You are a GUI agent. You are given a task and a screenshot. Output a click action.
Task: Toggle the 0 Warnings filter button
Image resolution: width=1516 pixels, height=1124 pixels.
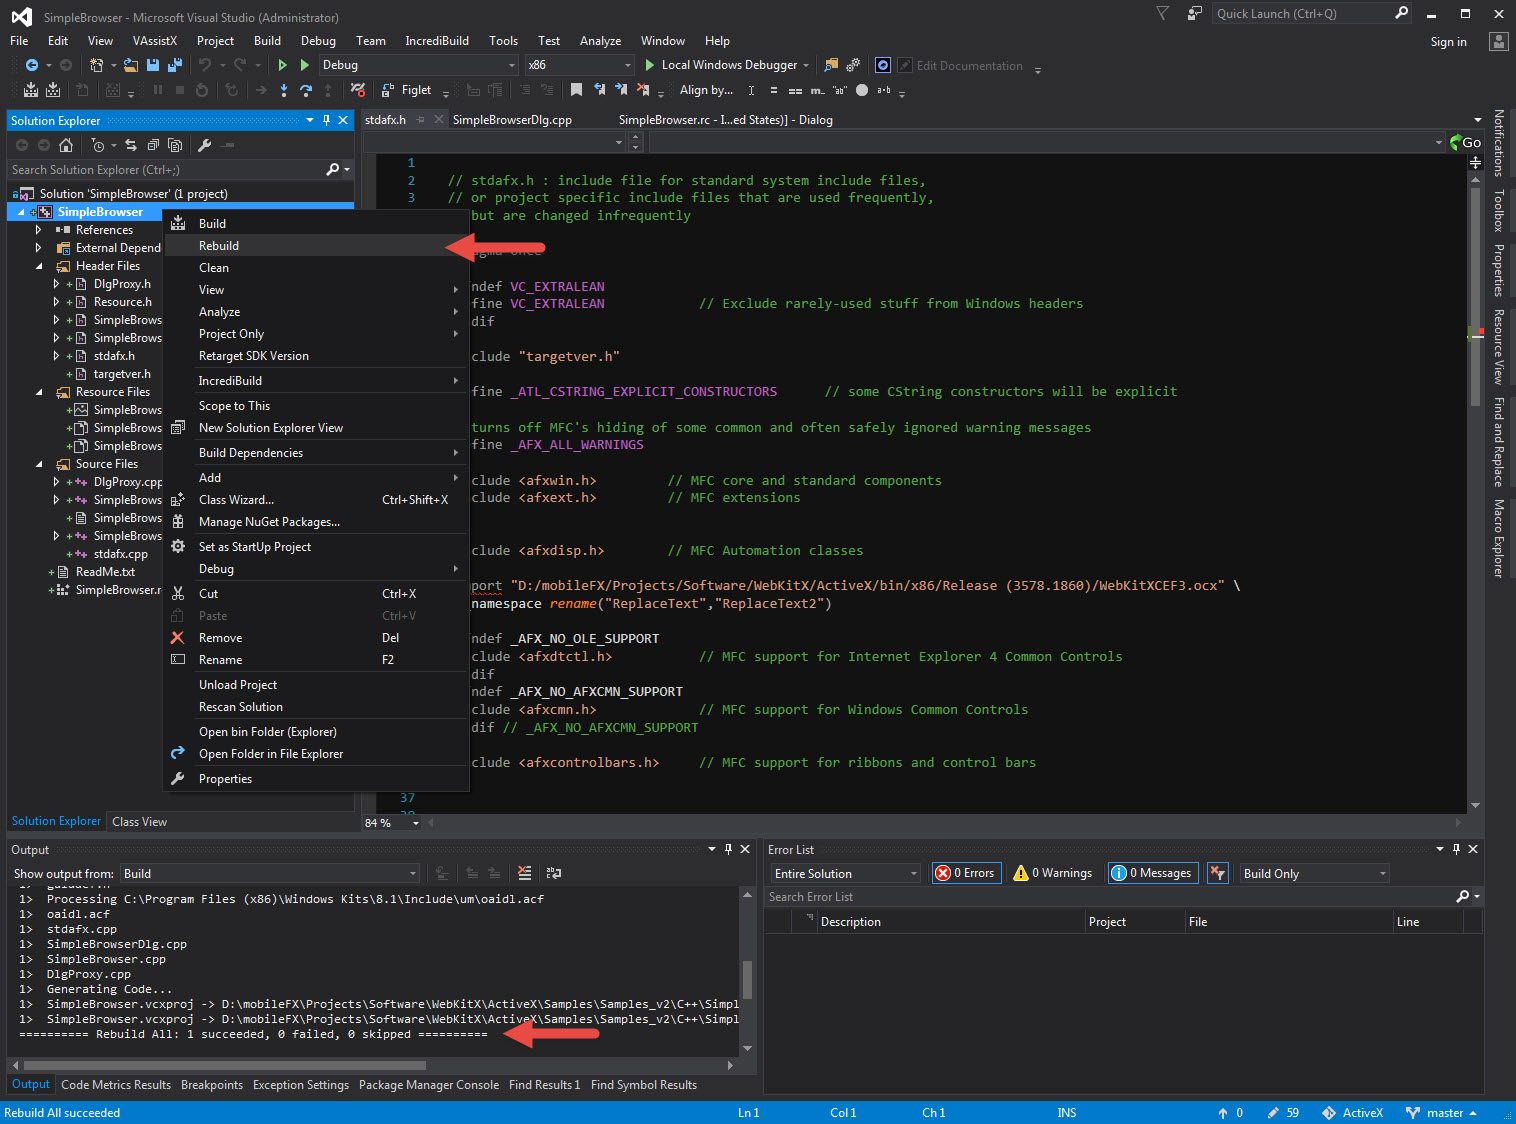pos(1053,873)
